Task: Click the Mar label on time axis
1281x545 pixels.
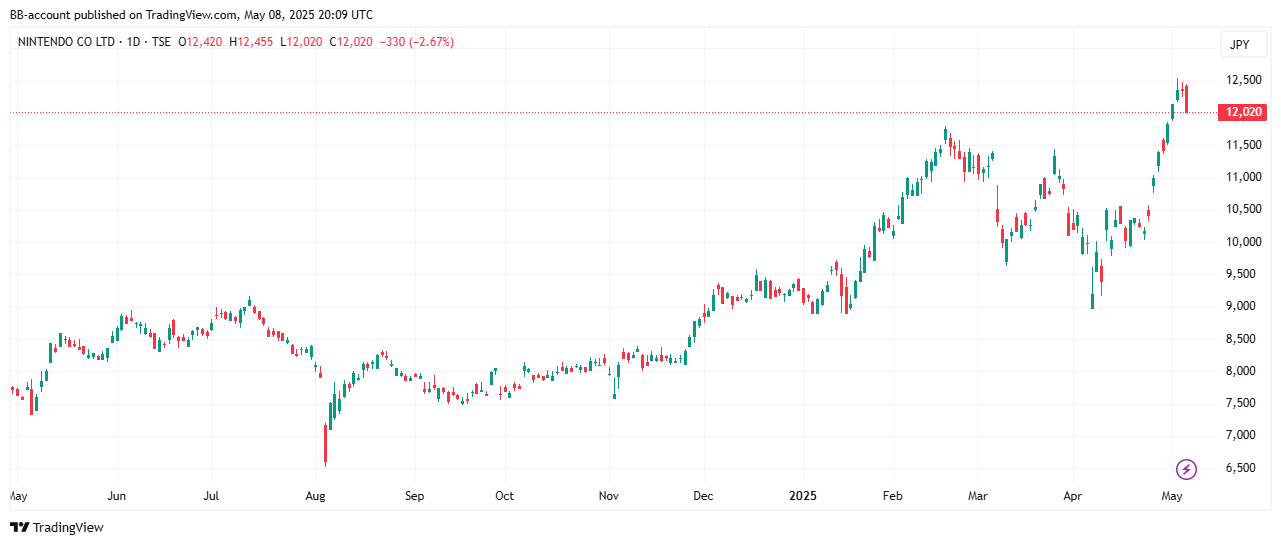Action: [x=980, y=496]
